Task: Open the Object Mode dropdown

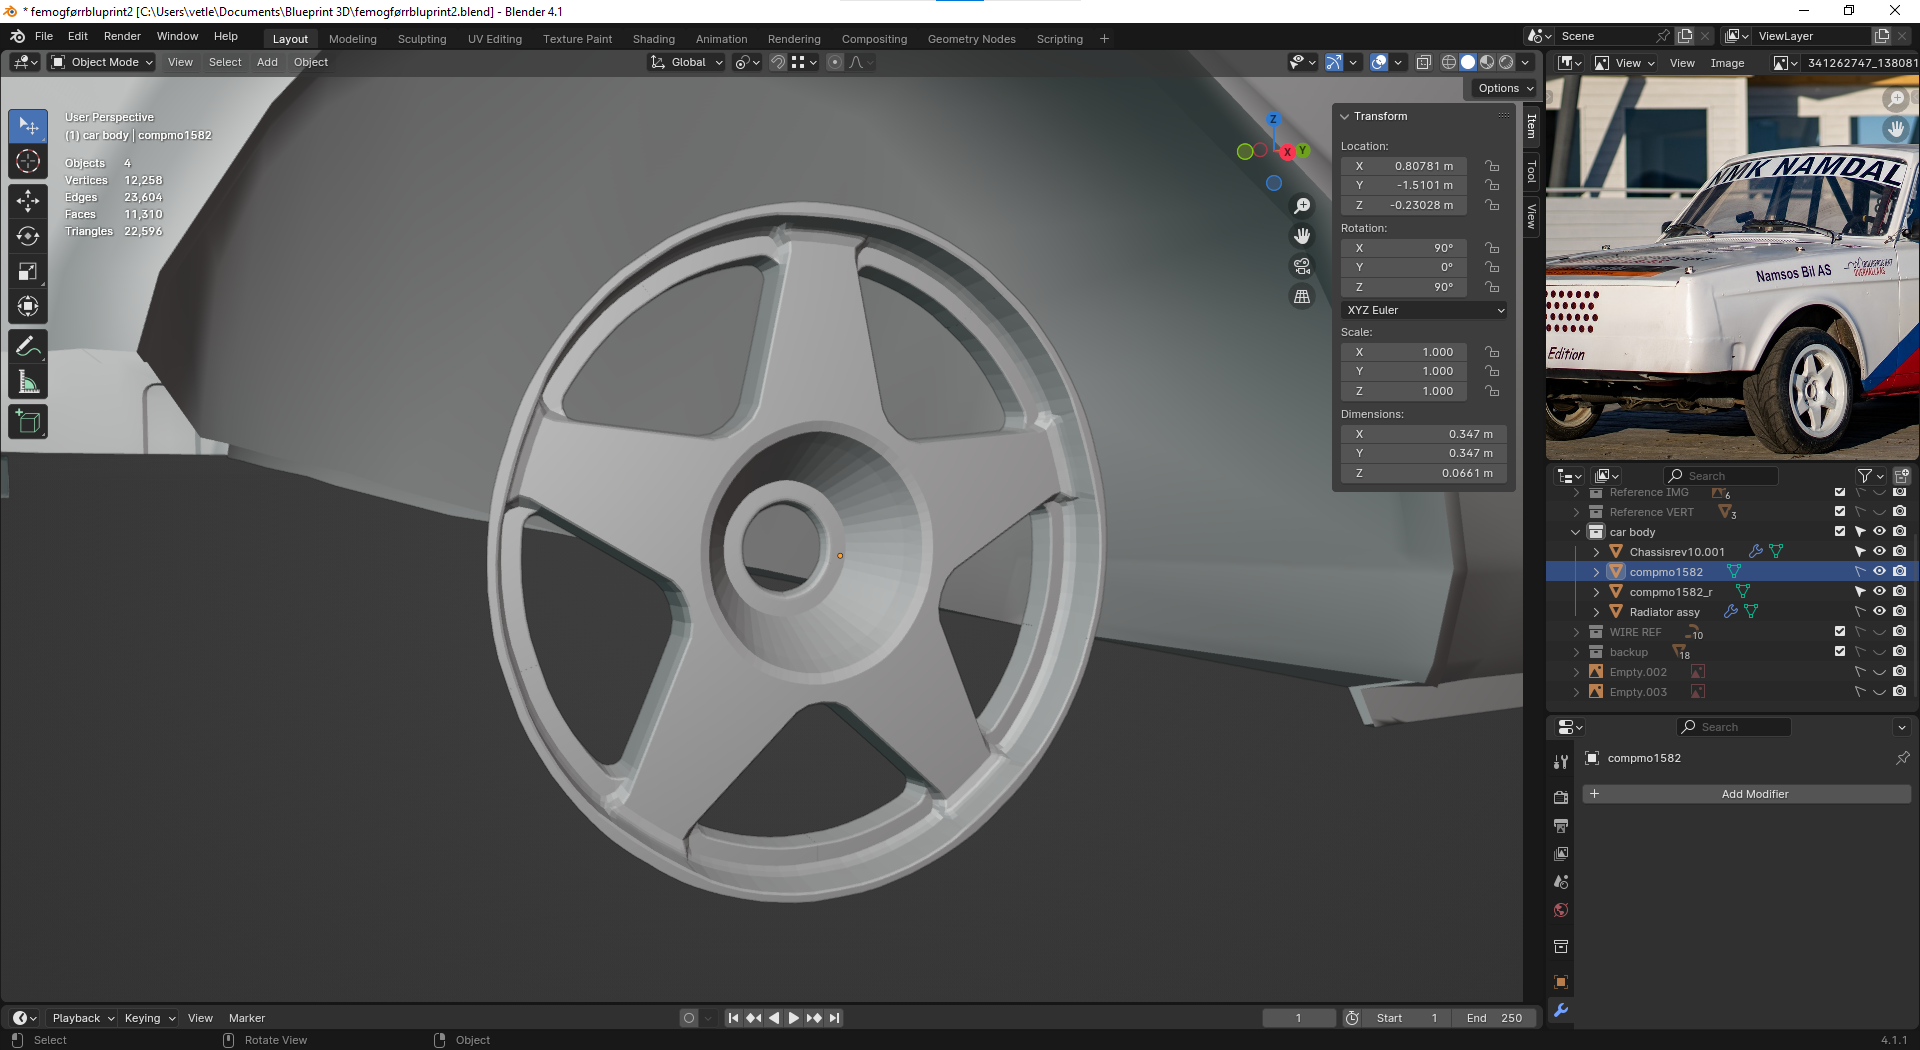Action: click(102, 62)
